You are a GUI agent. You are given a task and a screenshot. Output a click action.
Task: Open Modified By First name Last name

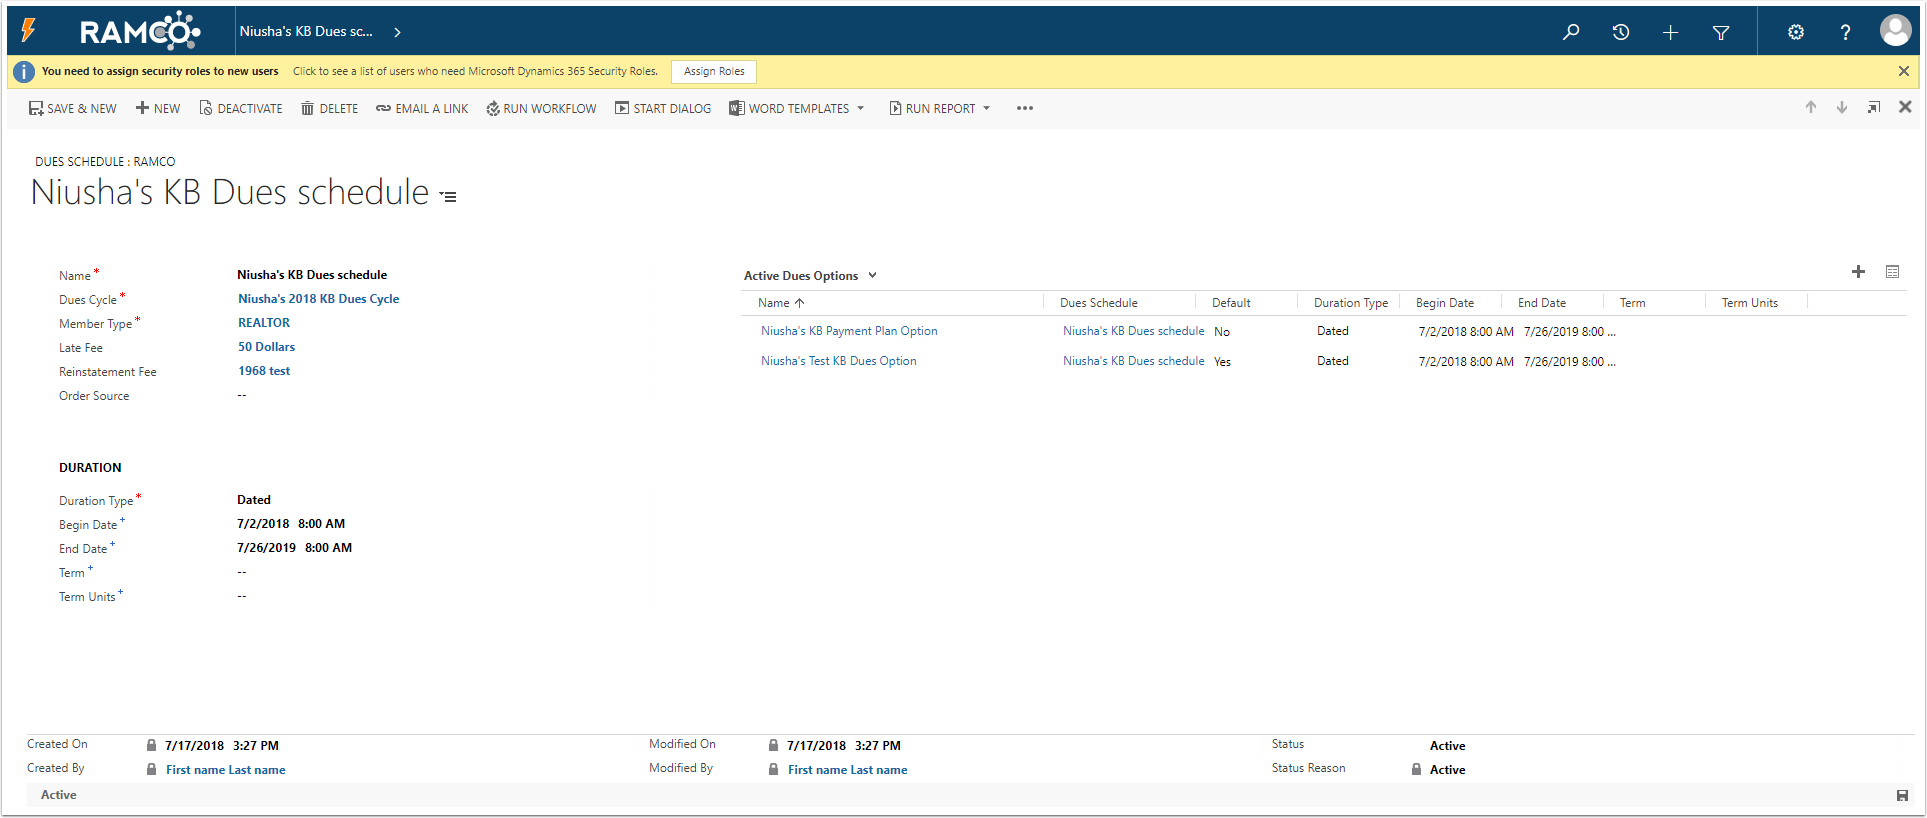(848, 770)
